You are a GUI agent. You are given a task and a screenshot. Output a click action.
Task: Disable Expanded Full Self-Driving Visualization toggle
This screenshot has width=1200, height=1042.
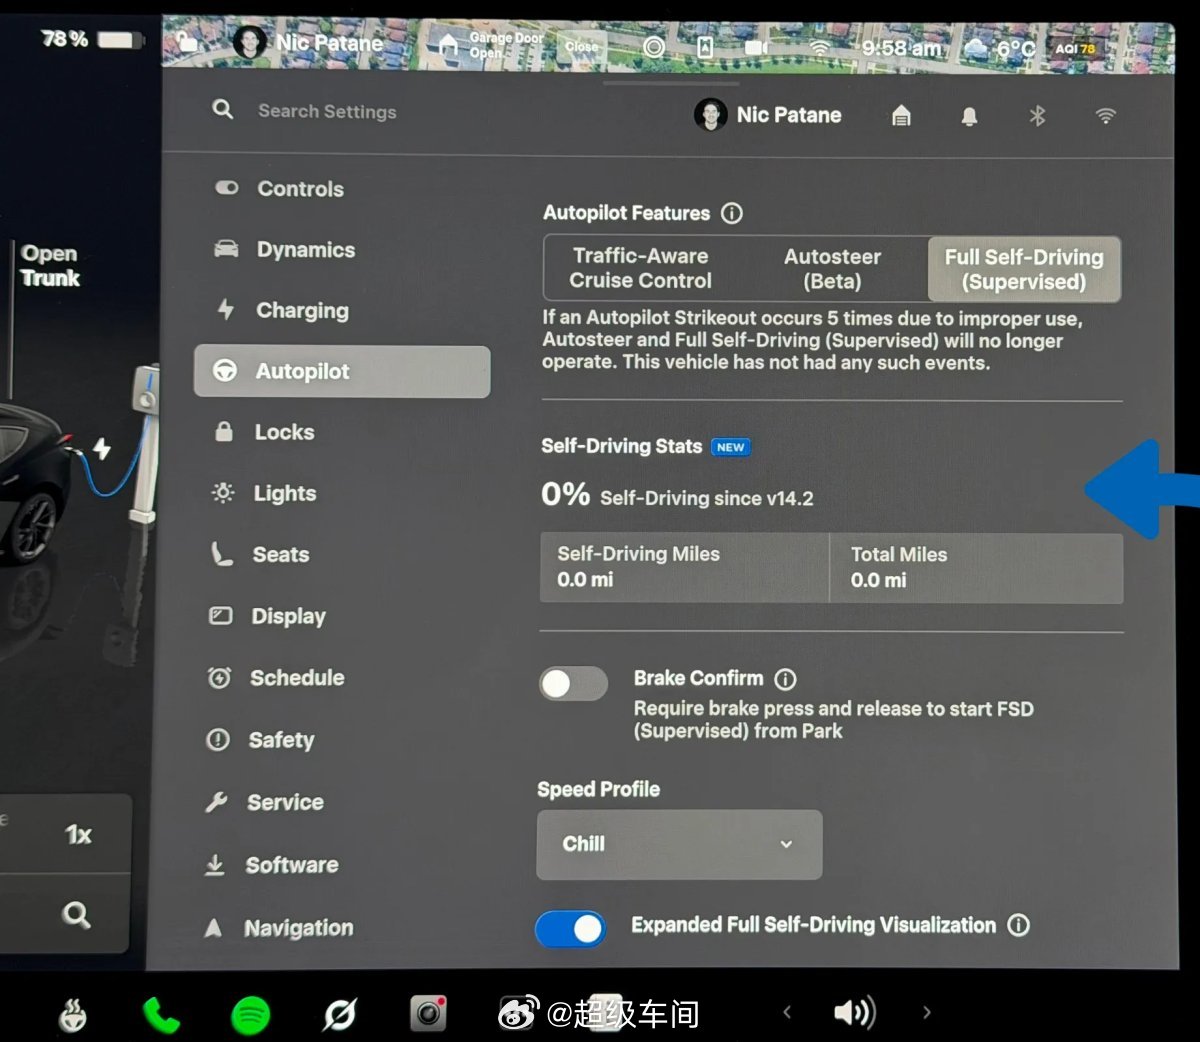(571, 929)
